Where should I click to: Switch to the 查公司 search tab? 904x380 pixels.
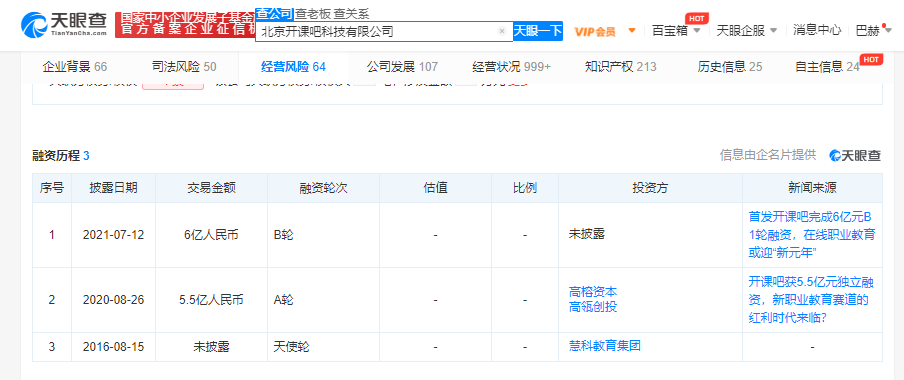pos(274,14)
